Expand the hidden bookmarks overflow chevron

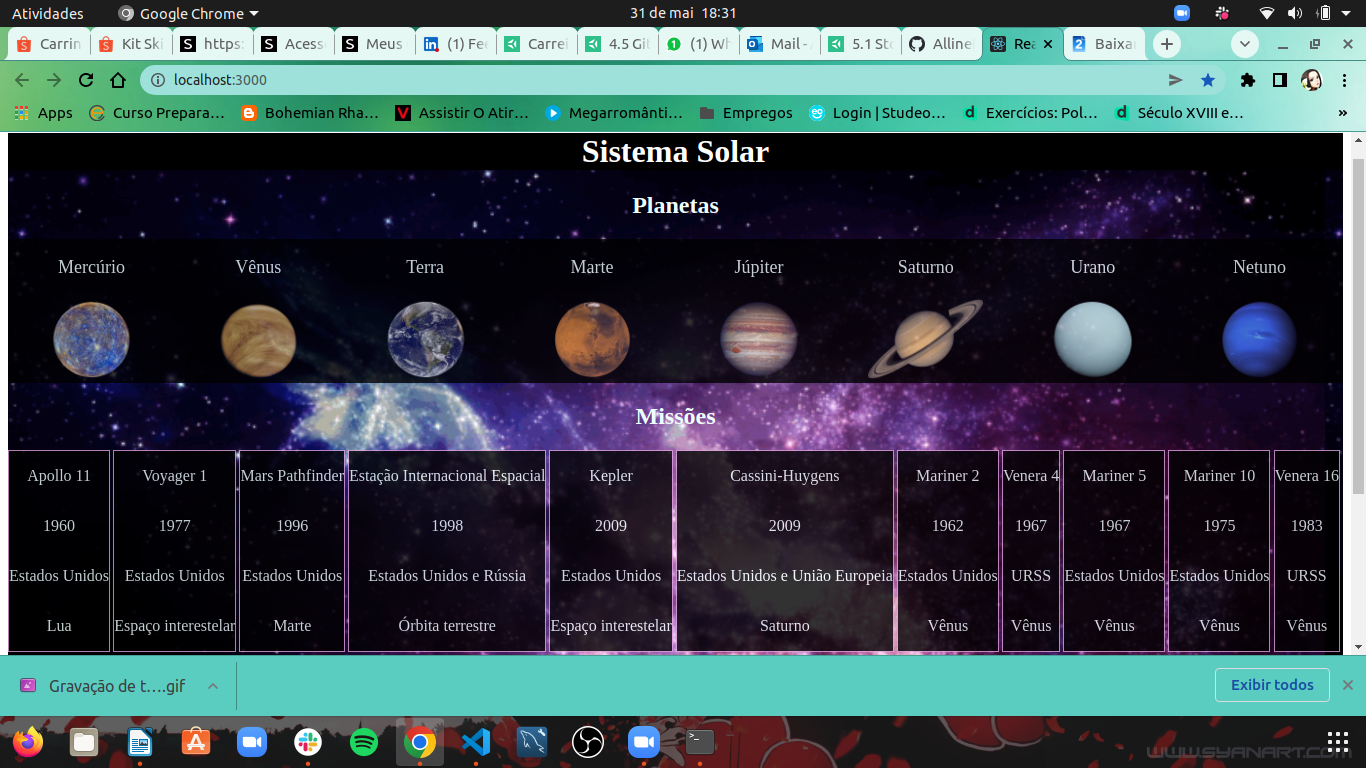1345,113
